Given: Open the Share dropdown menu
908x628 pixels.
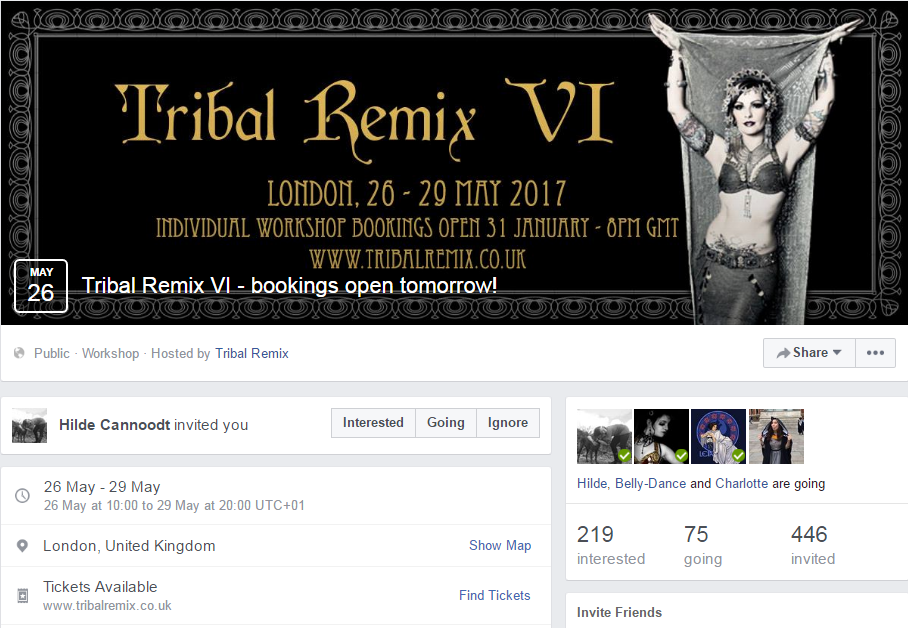Looking at the screenshot, I should coord(809,353).
